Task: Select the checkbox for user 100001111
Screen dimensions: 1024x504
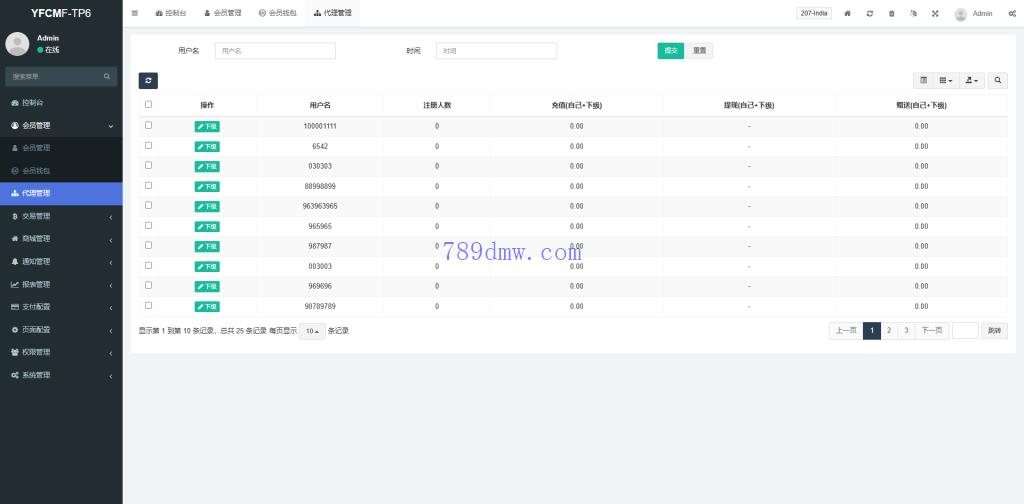Action: 149,125
